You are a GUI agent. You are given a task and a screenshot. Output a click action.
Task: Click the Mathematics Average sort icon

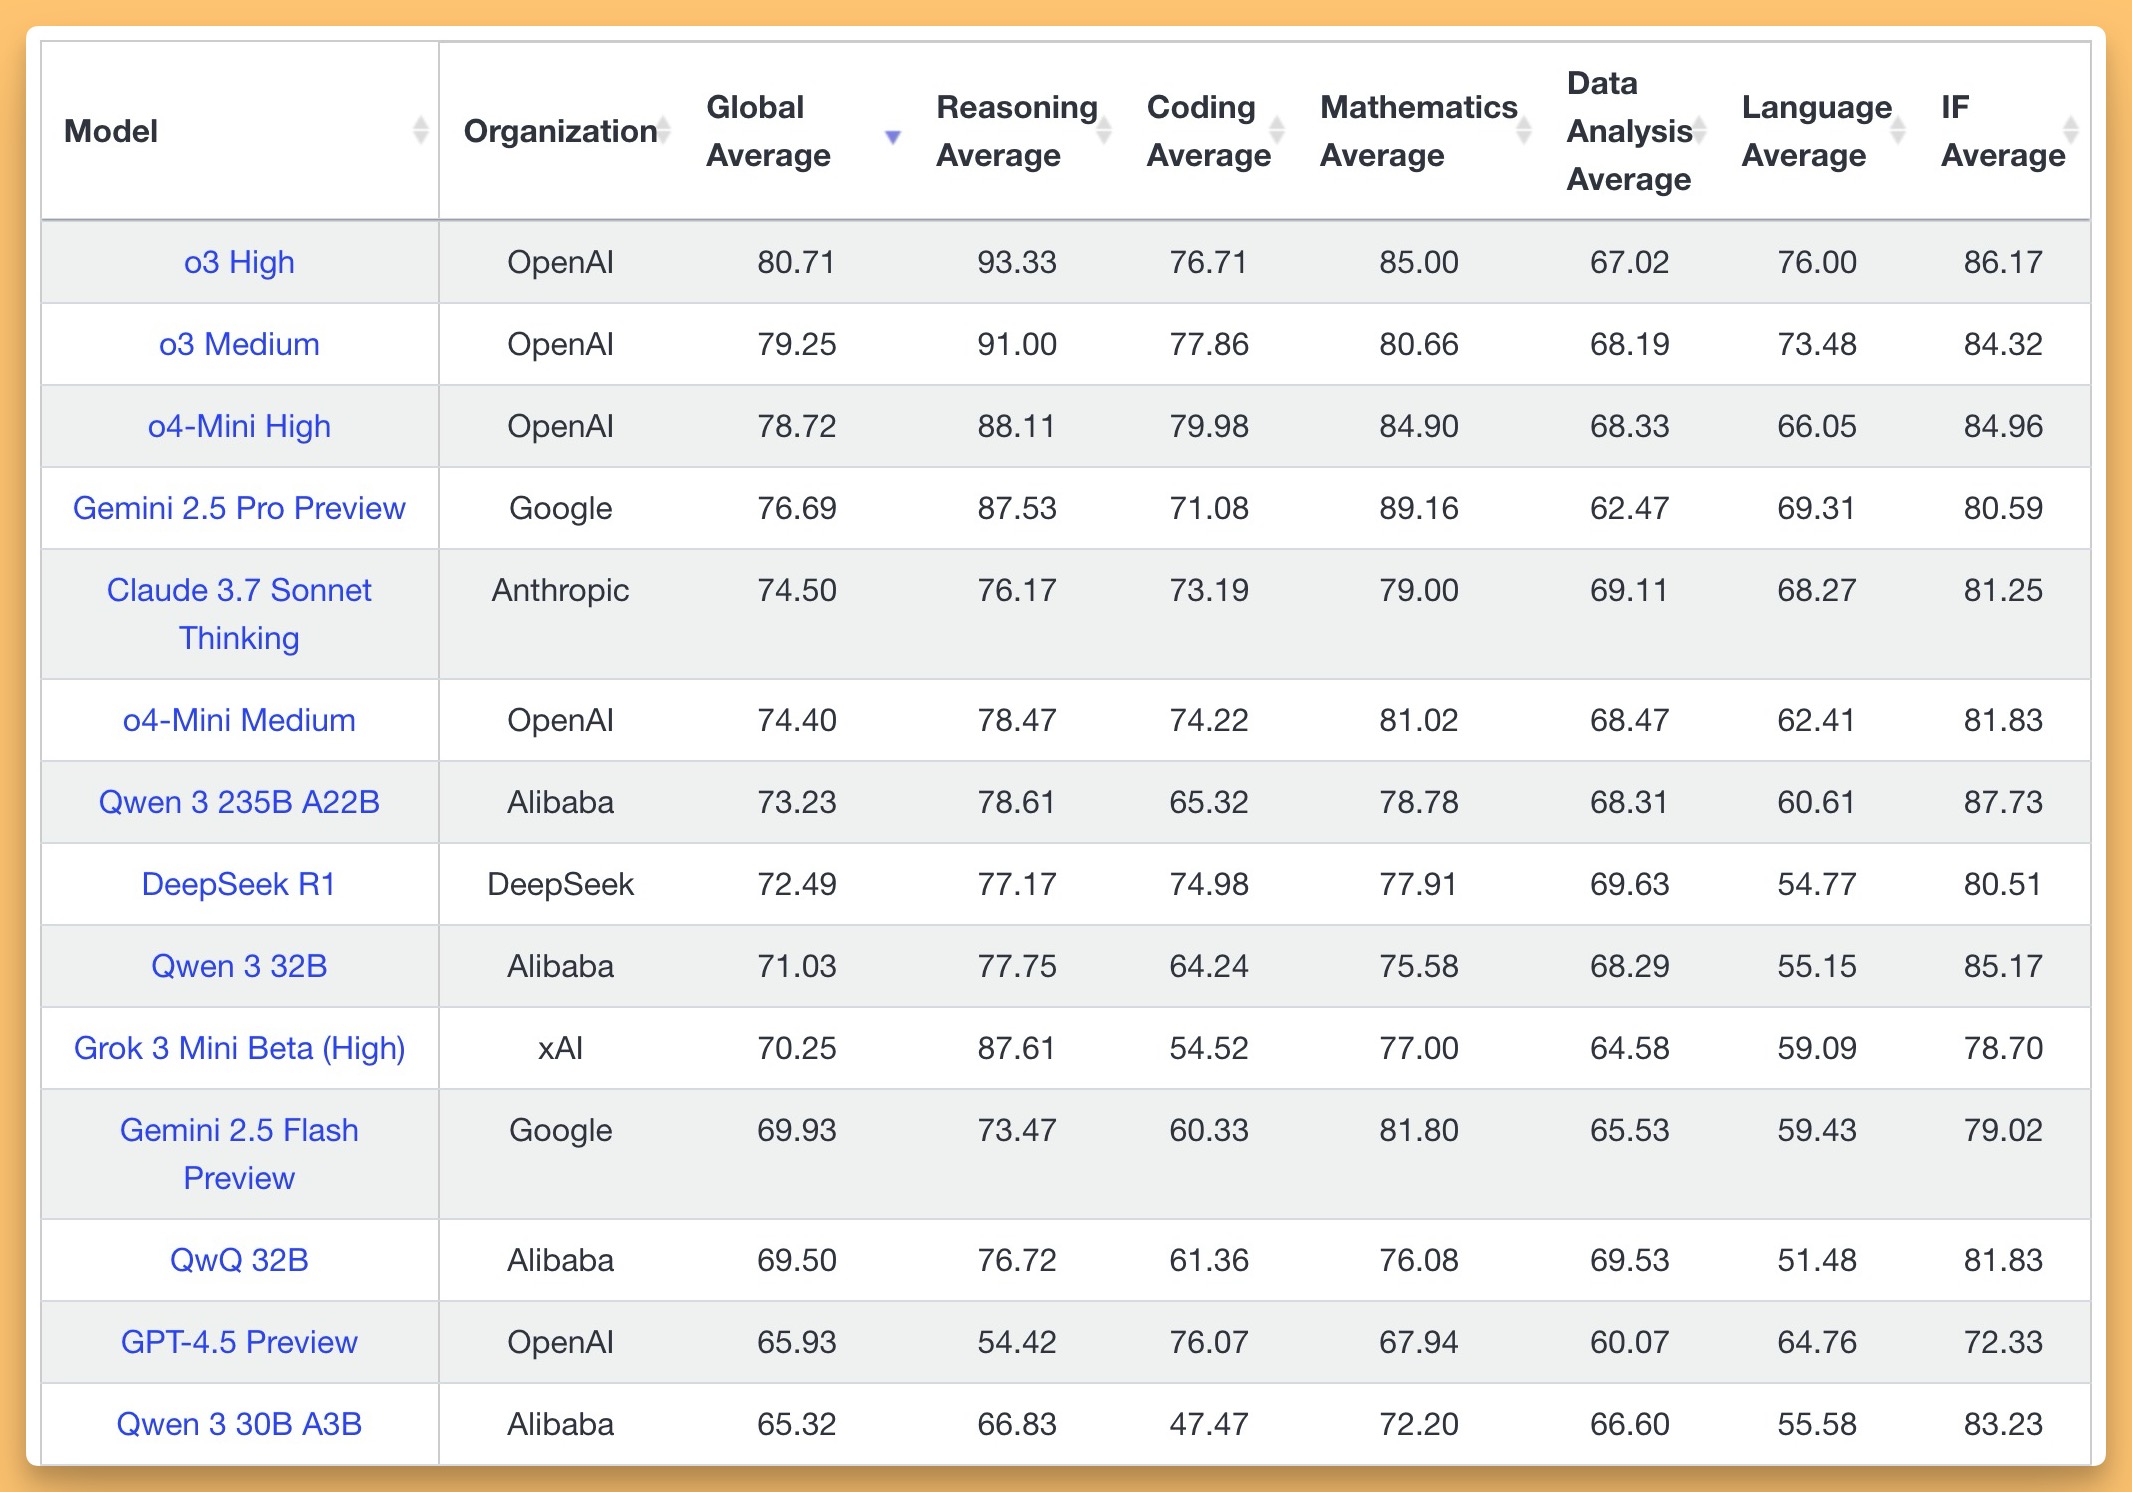point(1524,131)
